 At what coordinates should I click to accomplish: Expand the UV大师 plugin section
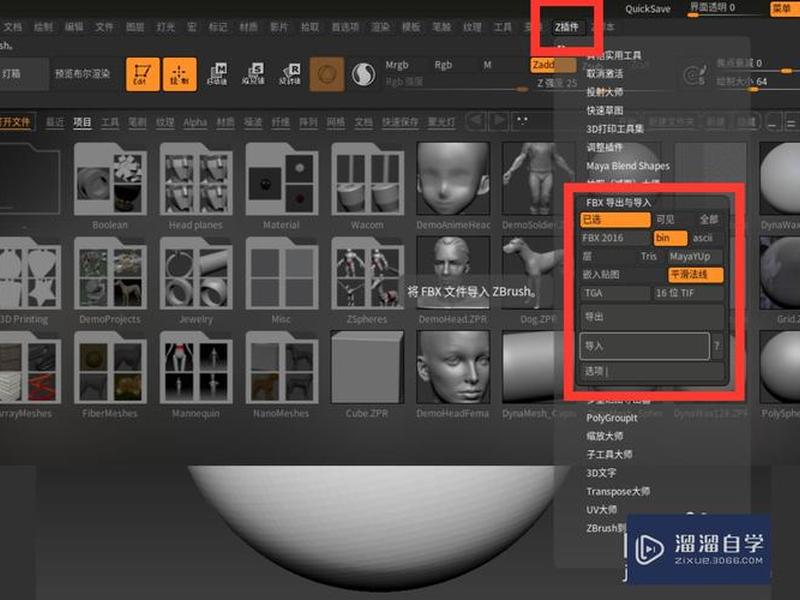[602, 510]
